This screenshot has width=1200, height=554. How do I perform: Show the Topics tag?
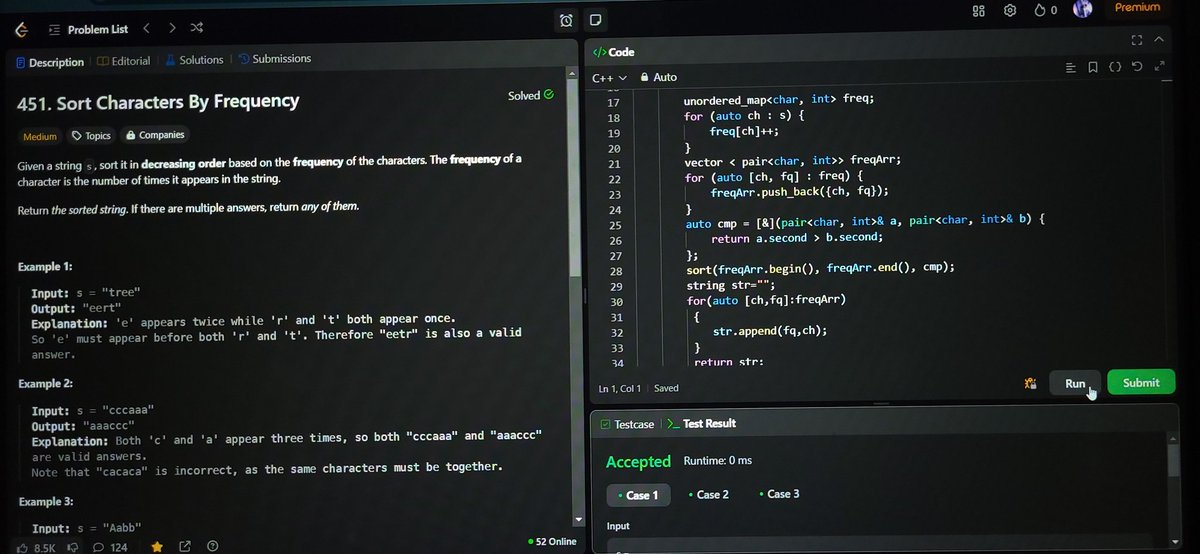tap(91, 136)
